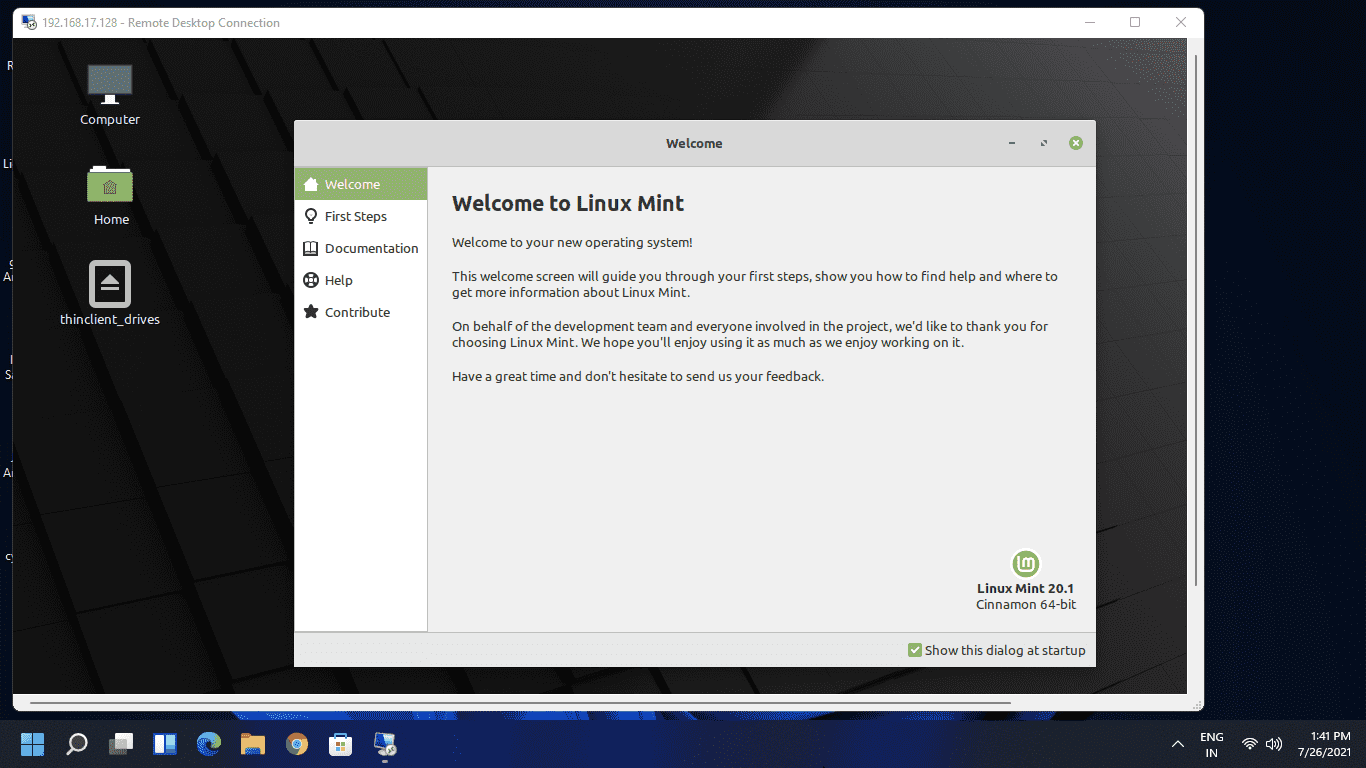Open the Windows Start menu
Viewport: 1366px width, 768px height.
click(32, 744)
